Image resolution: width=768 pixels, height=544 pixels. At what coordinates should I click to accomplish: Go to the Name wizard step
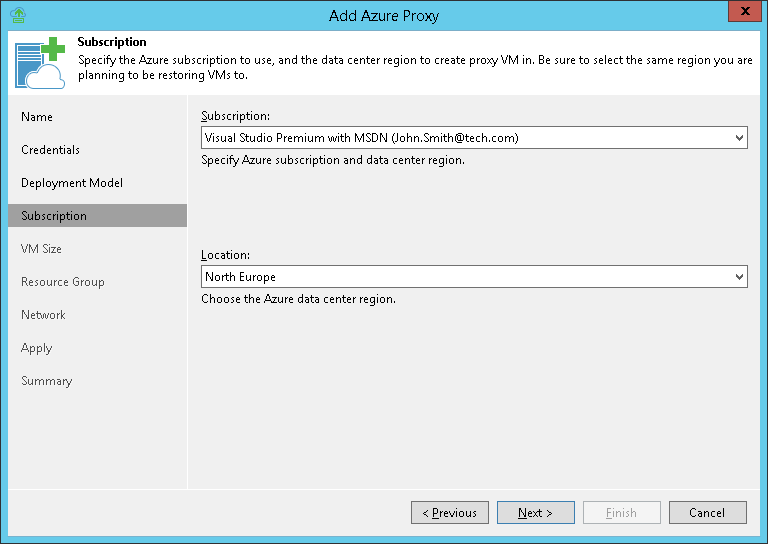(x=37, y=117)
